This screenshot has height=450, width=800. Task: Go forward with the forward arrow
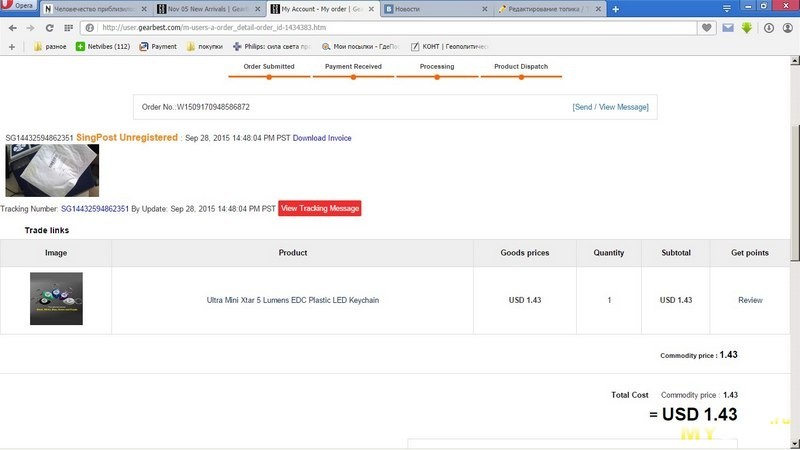click(x=31, y=28)
